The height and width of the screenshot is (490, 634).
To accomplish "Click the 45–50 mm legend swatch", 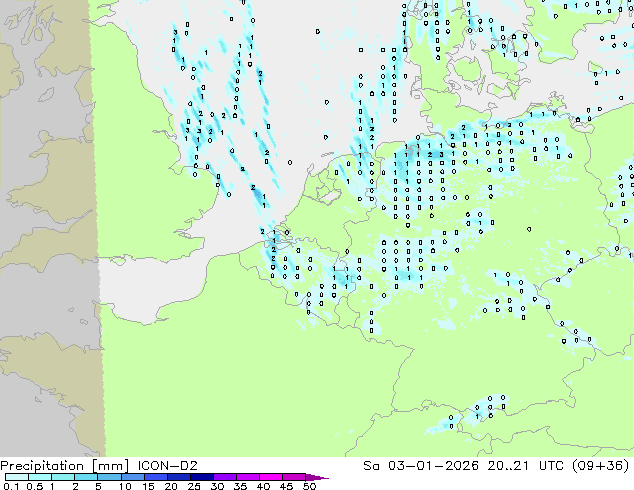I will [294, 477].
